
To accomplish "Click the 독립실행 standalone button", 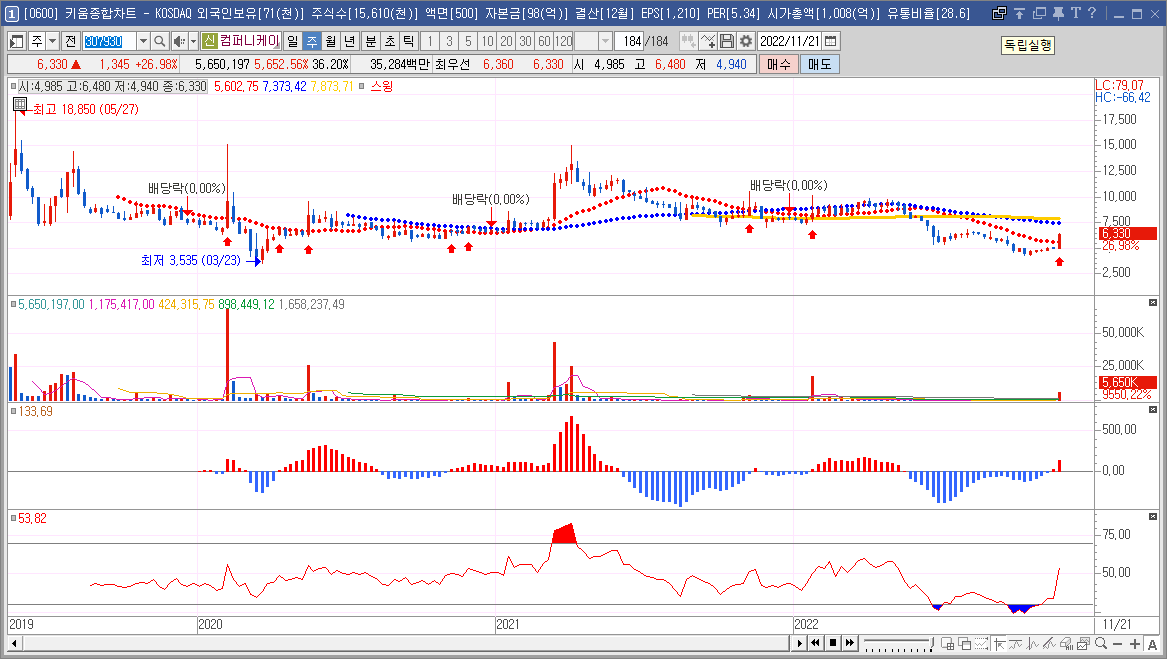I will coord(1027,45).
